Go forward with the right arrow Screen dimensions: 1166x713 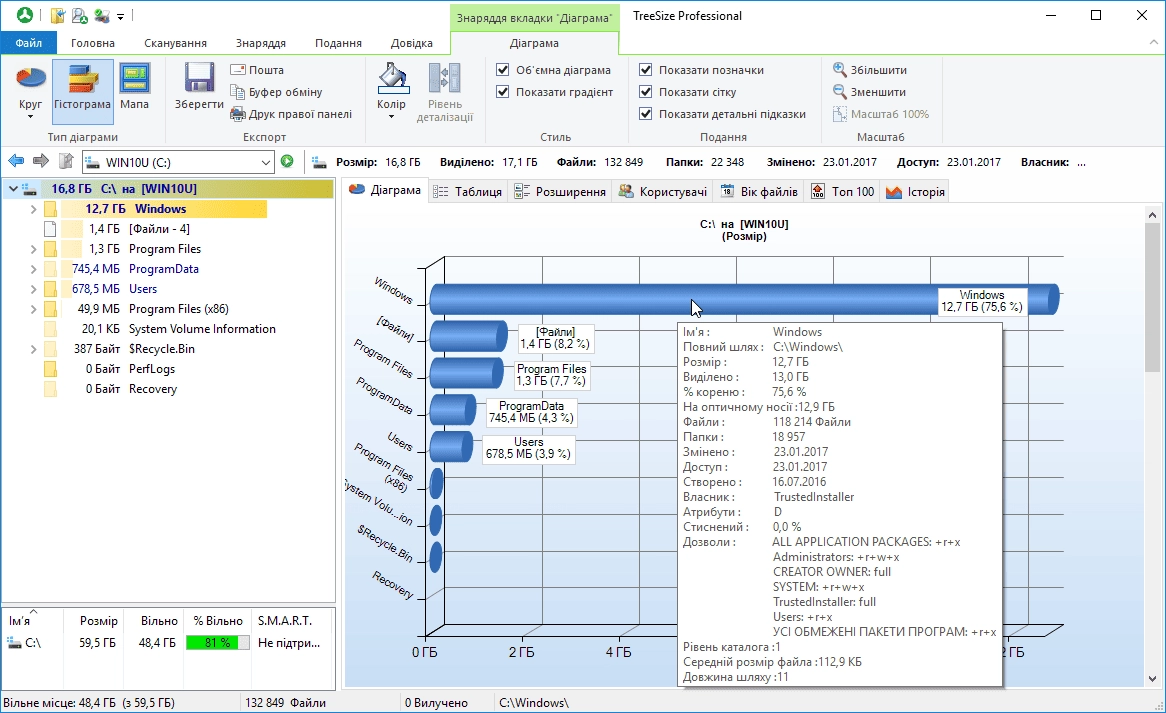pyautogui.click(x=41, y=161)
